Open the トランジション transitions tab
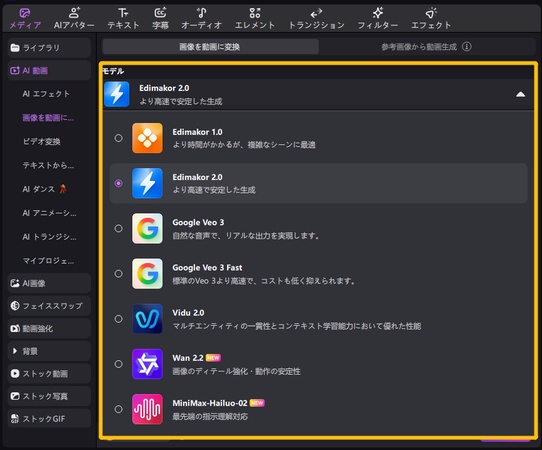The height and width of the screenshot is (450, 542). point(316,19)
